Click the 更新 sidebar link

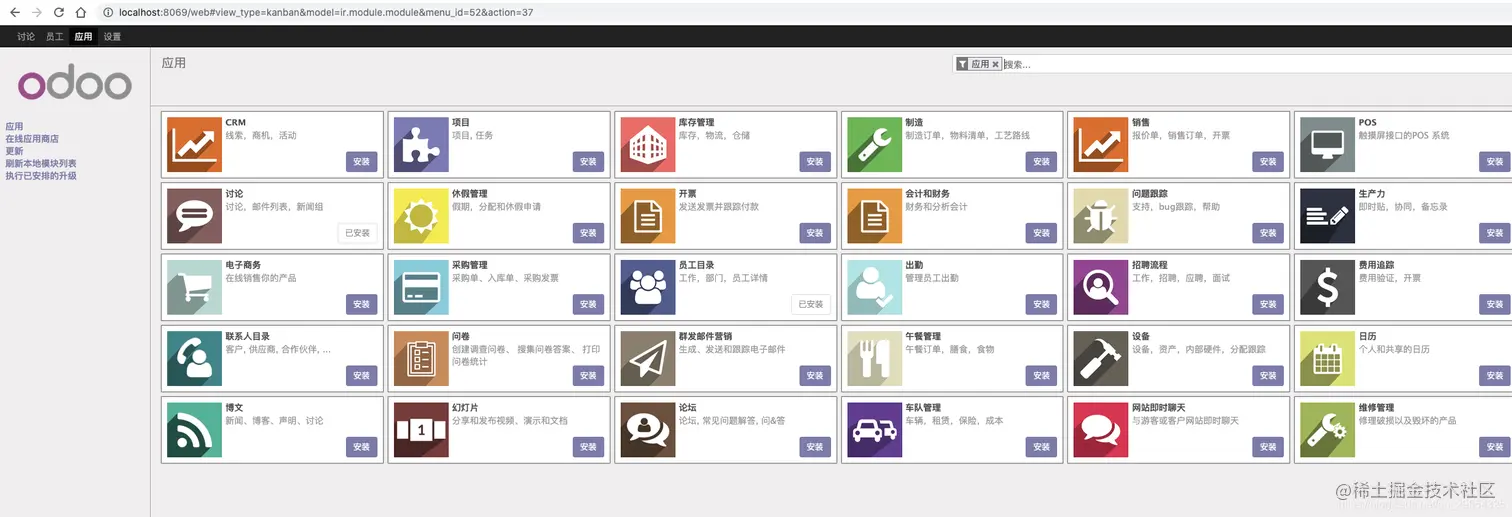pyautogui.click(x=14, y=151)
